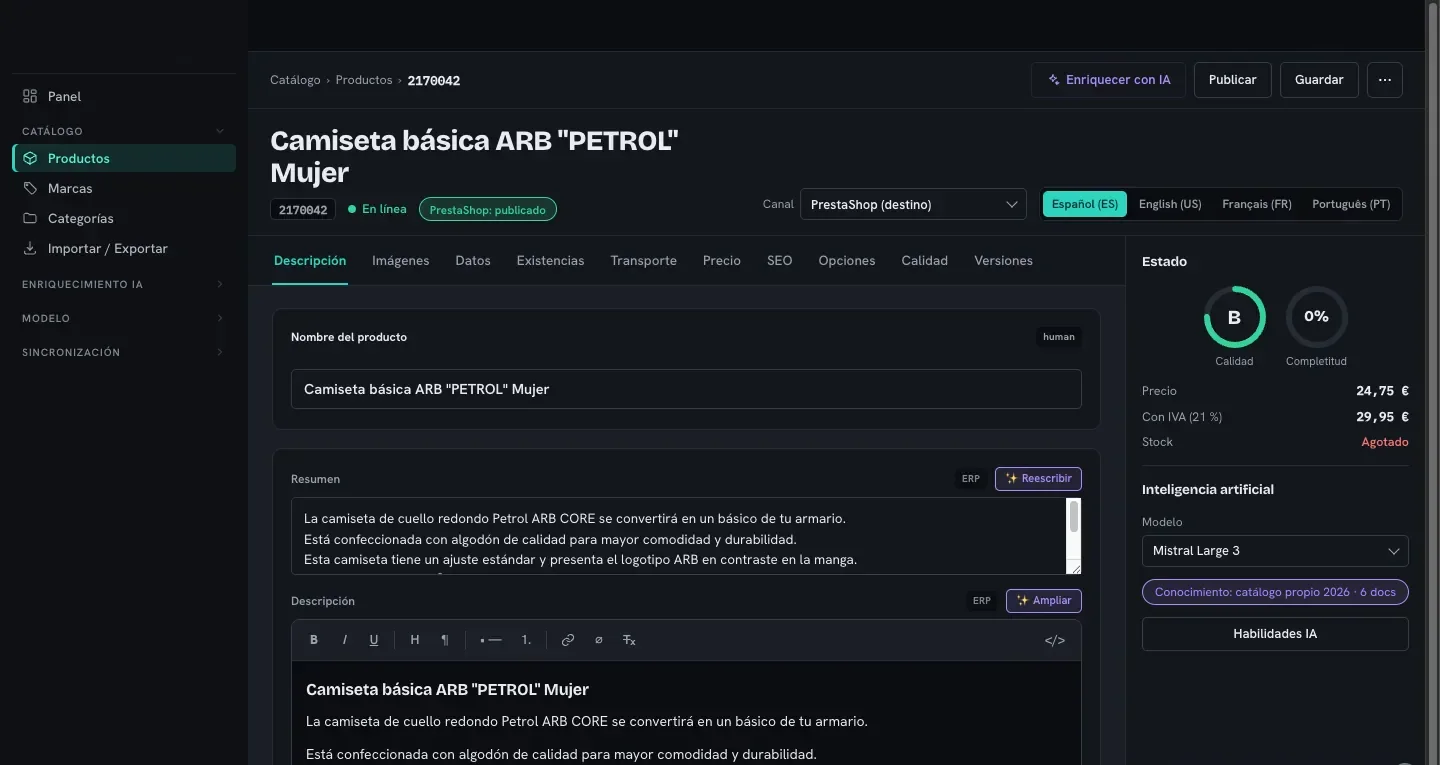The image size is (1440, 765).
Task: Click the 2170042 reference chip below the title
Action: tap(303, 210)
